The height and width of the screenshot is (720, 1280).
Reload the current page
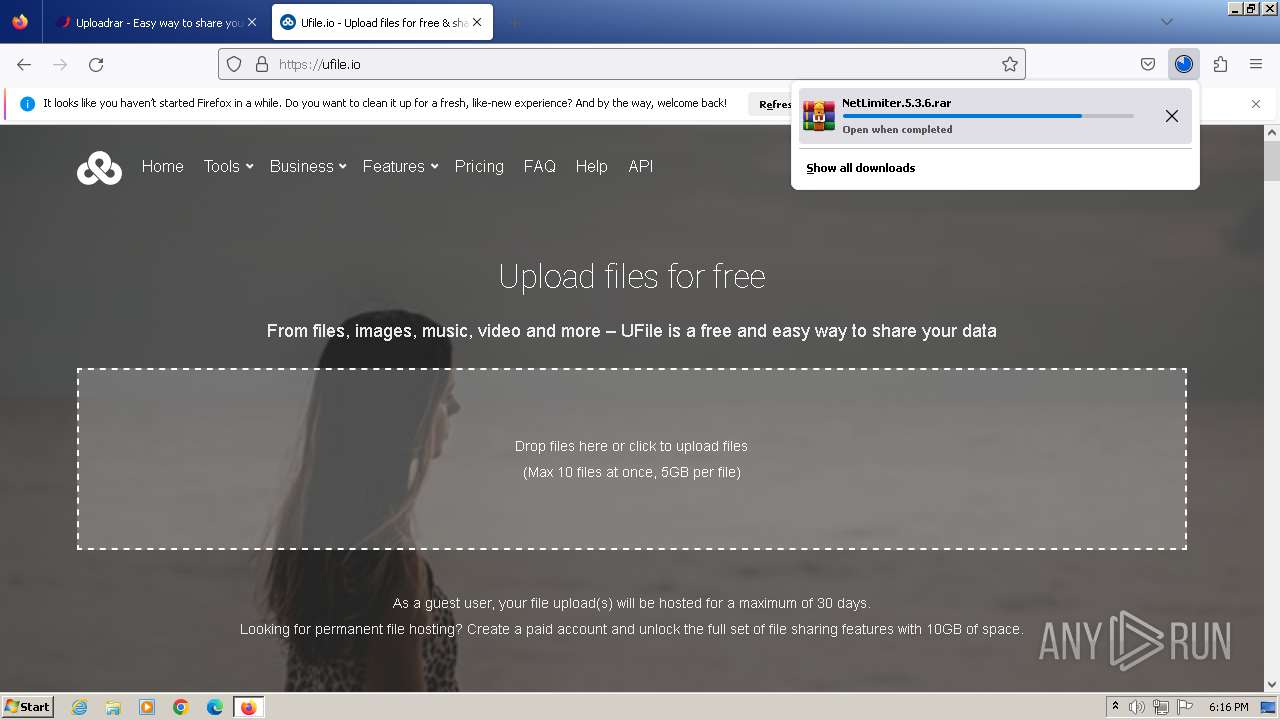coord(96,64)
